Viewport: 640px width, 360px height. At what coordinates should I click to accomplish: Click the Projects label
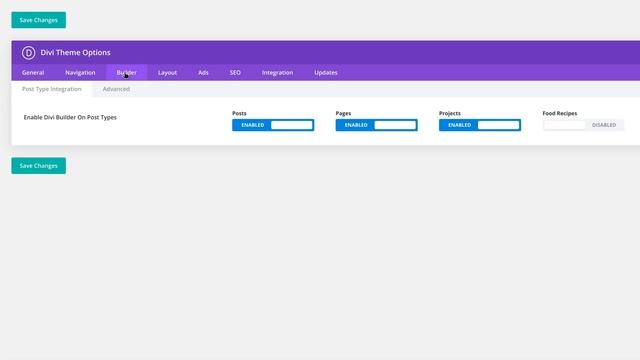pyautogui.click(x=450, y=113)
